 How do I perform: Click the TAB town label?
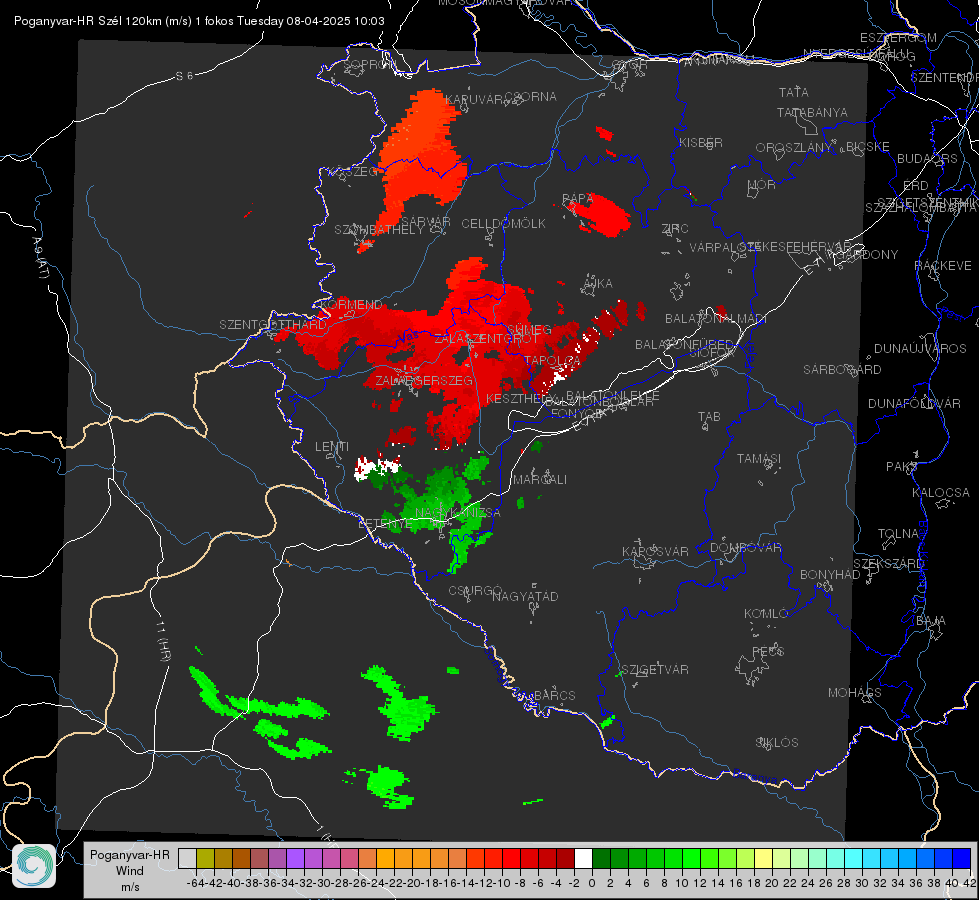click(x=709, y=417)
